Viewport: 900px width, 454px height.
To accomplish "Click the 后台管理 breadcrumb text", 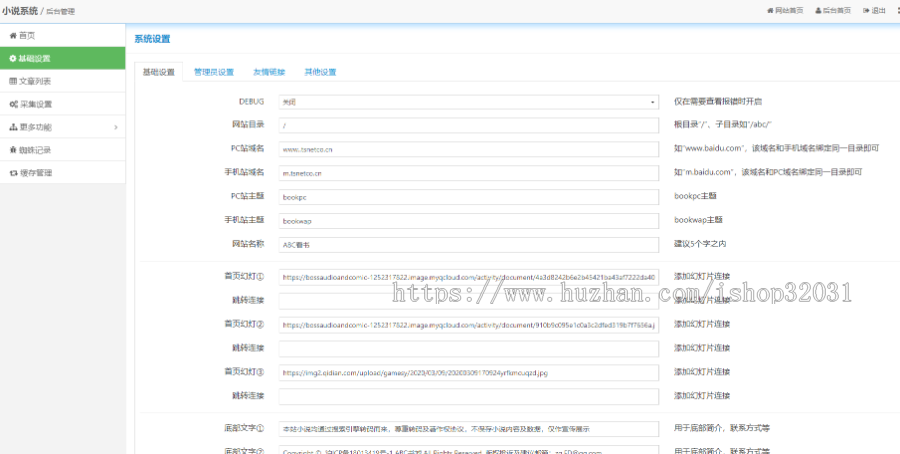I will [60, 11].
